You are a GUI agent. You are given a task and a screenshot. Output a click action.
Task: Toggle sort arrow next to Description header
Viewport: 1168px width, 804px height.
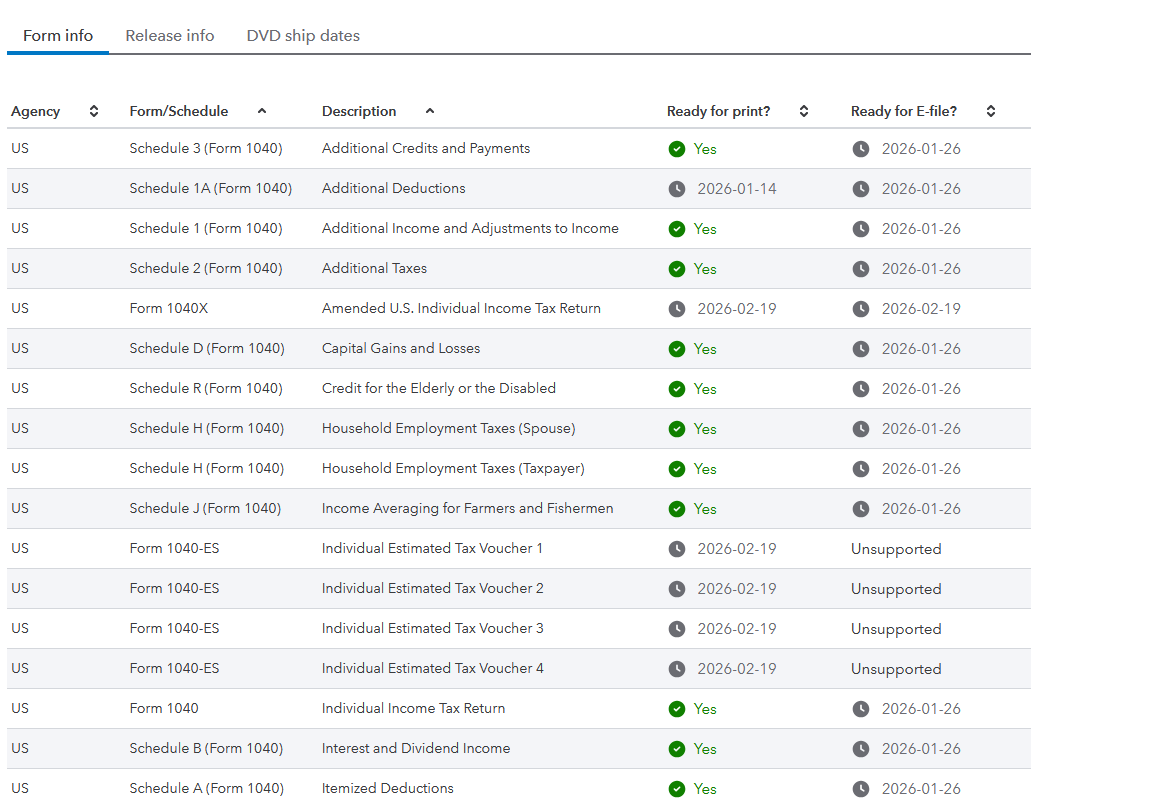pyautogui.click(x=430, y=111)
